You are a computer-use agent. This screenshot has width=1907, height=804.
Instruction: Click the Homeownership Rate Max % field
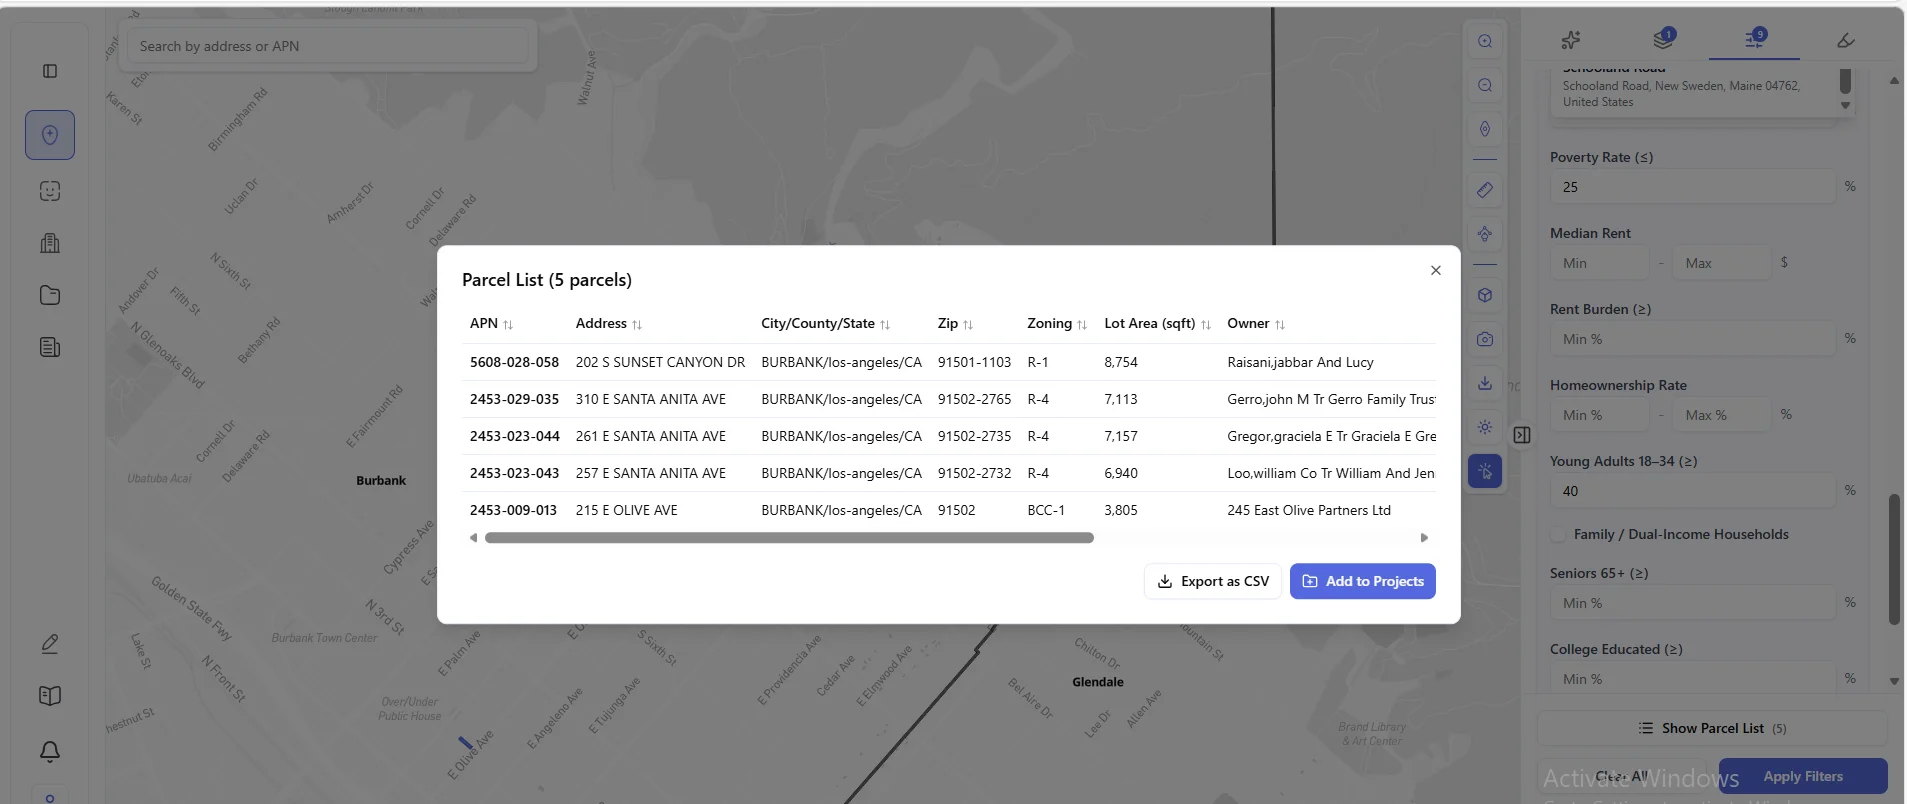click(1721, 415)
